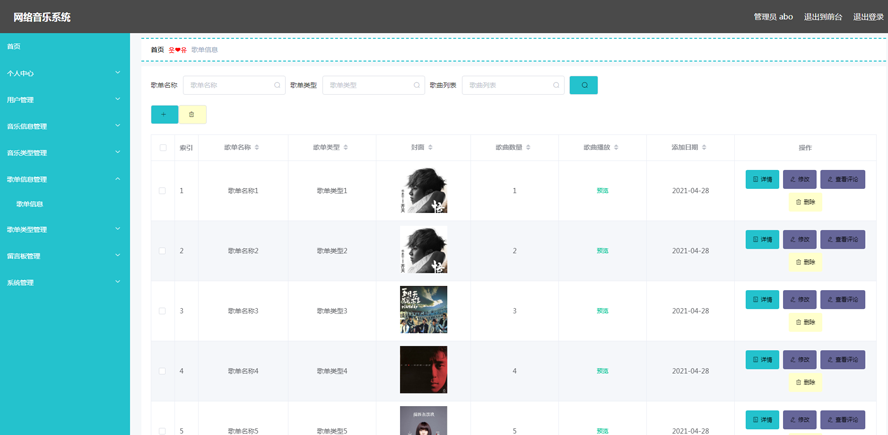Sort table by 歌单类型 column arrows
Screen dimensions: 888x435
[x=345, y=147]
